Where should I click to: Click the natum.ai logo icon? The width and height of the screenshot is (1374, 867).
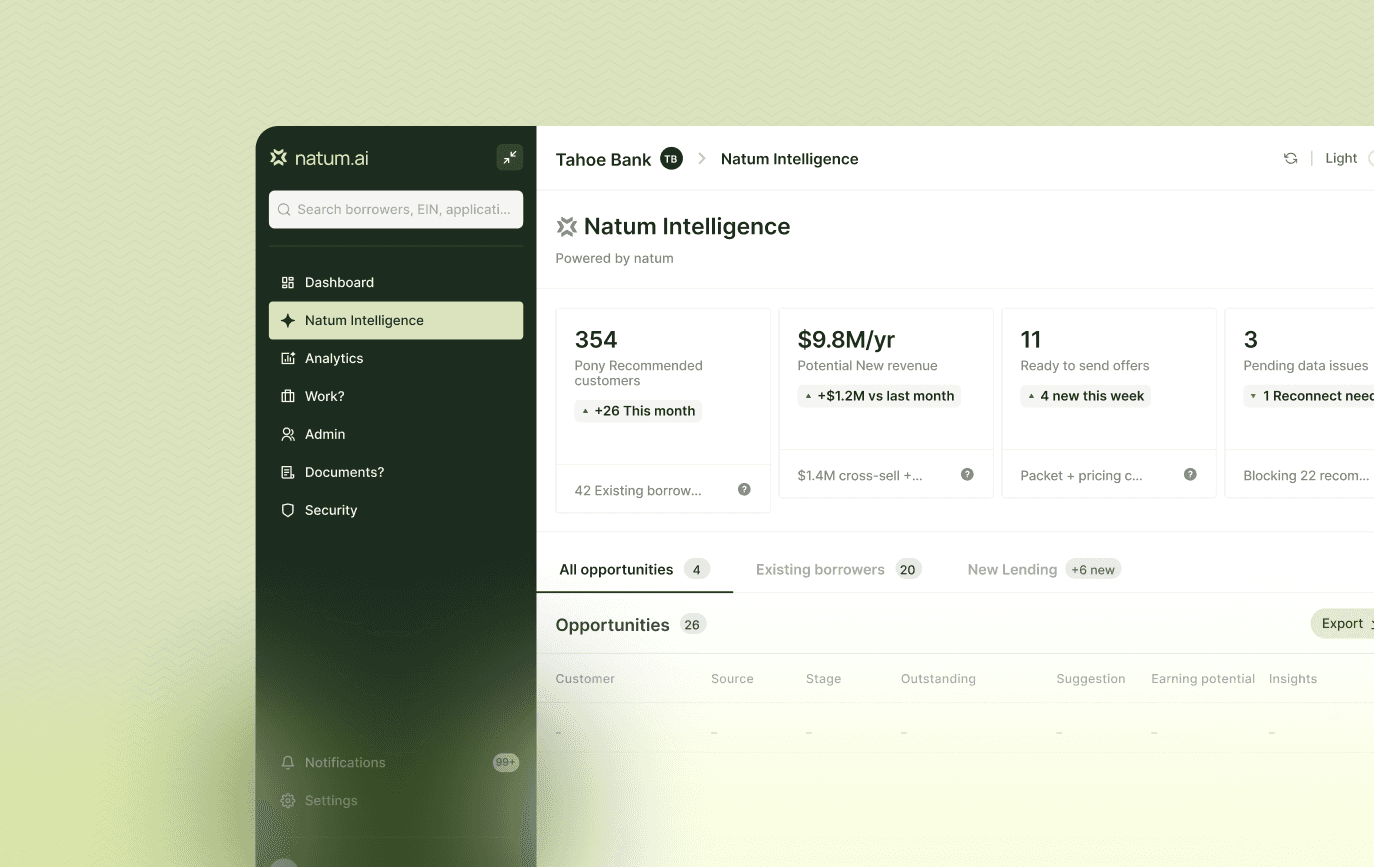click(x=279, y=158)
